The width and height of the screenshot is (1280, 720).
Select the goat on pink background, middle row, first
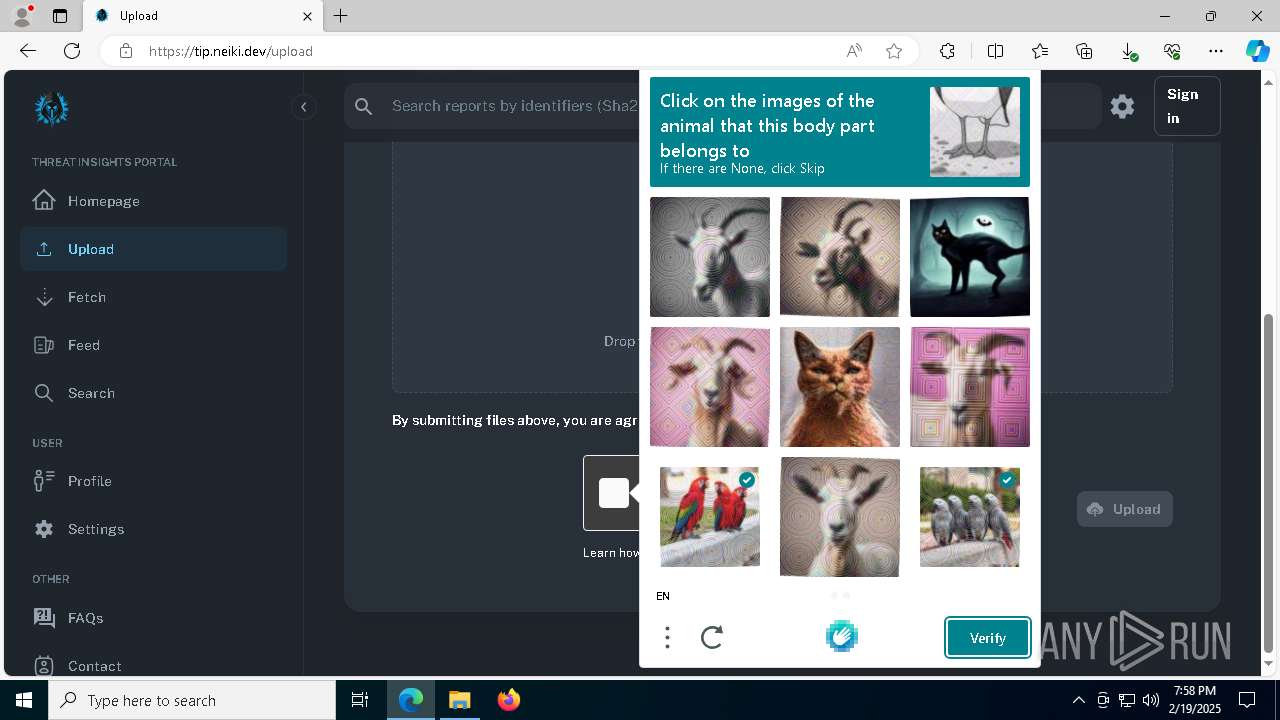click(710, 387)
